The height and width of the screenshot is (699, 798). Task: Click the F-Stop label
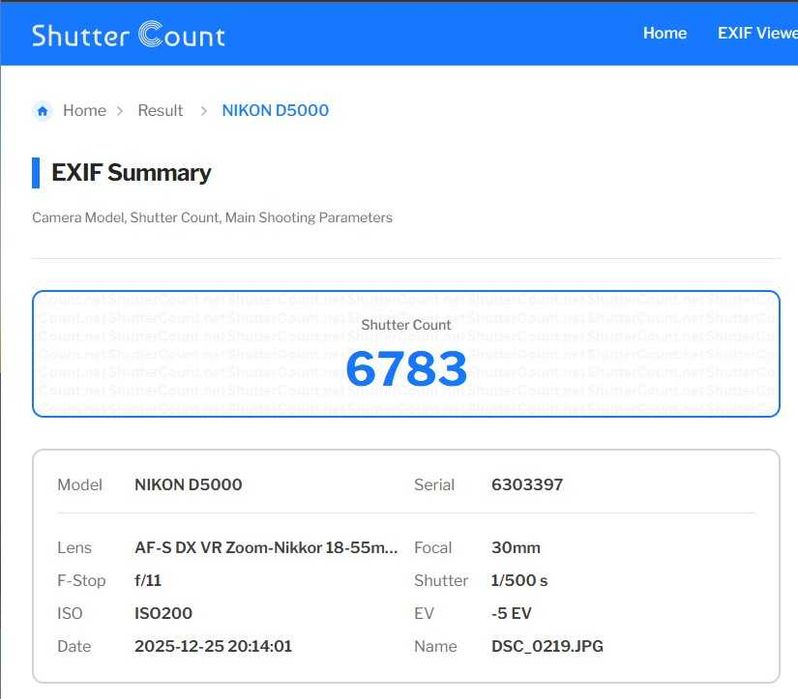click(81, 580)
